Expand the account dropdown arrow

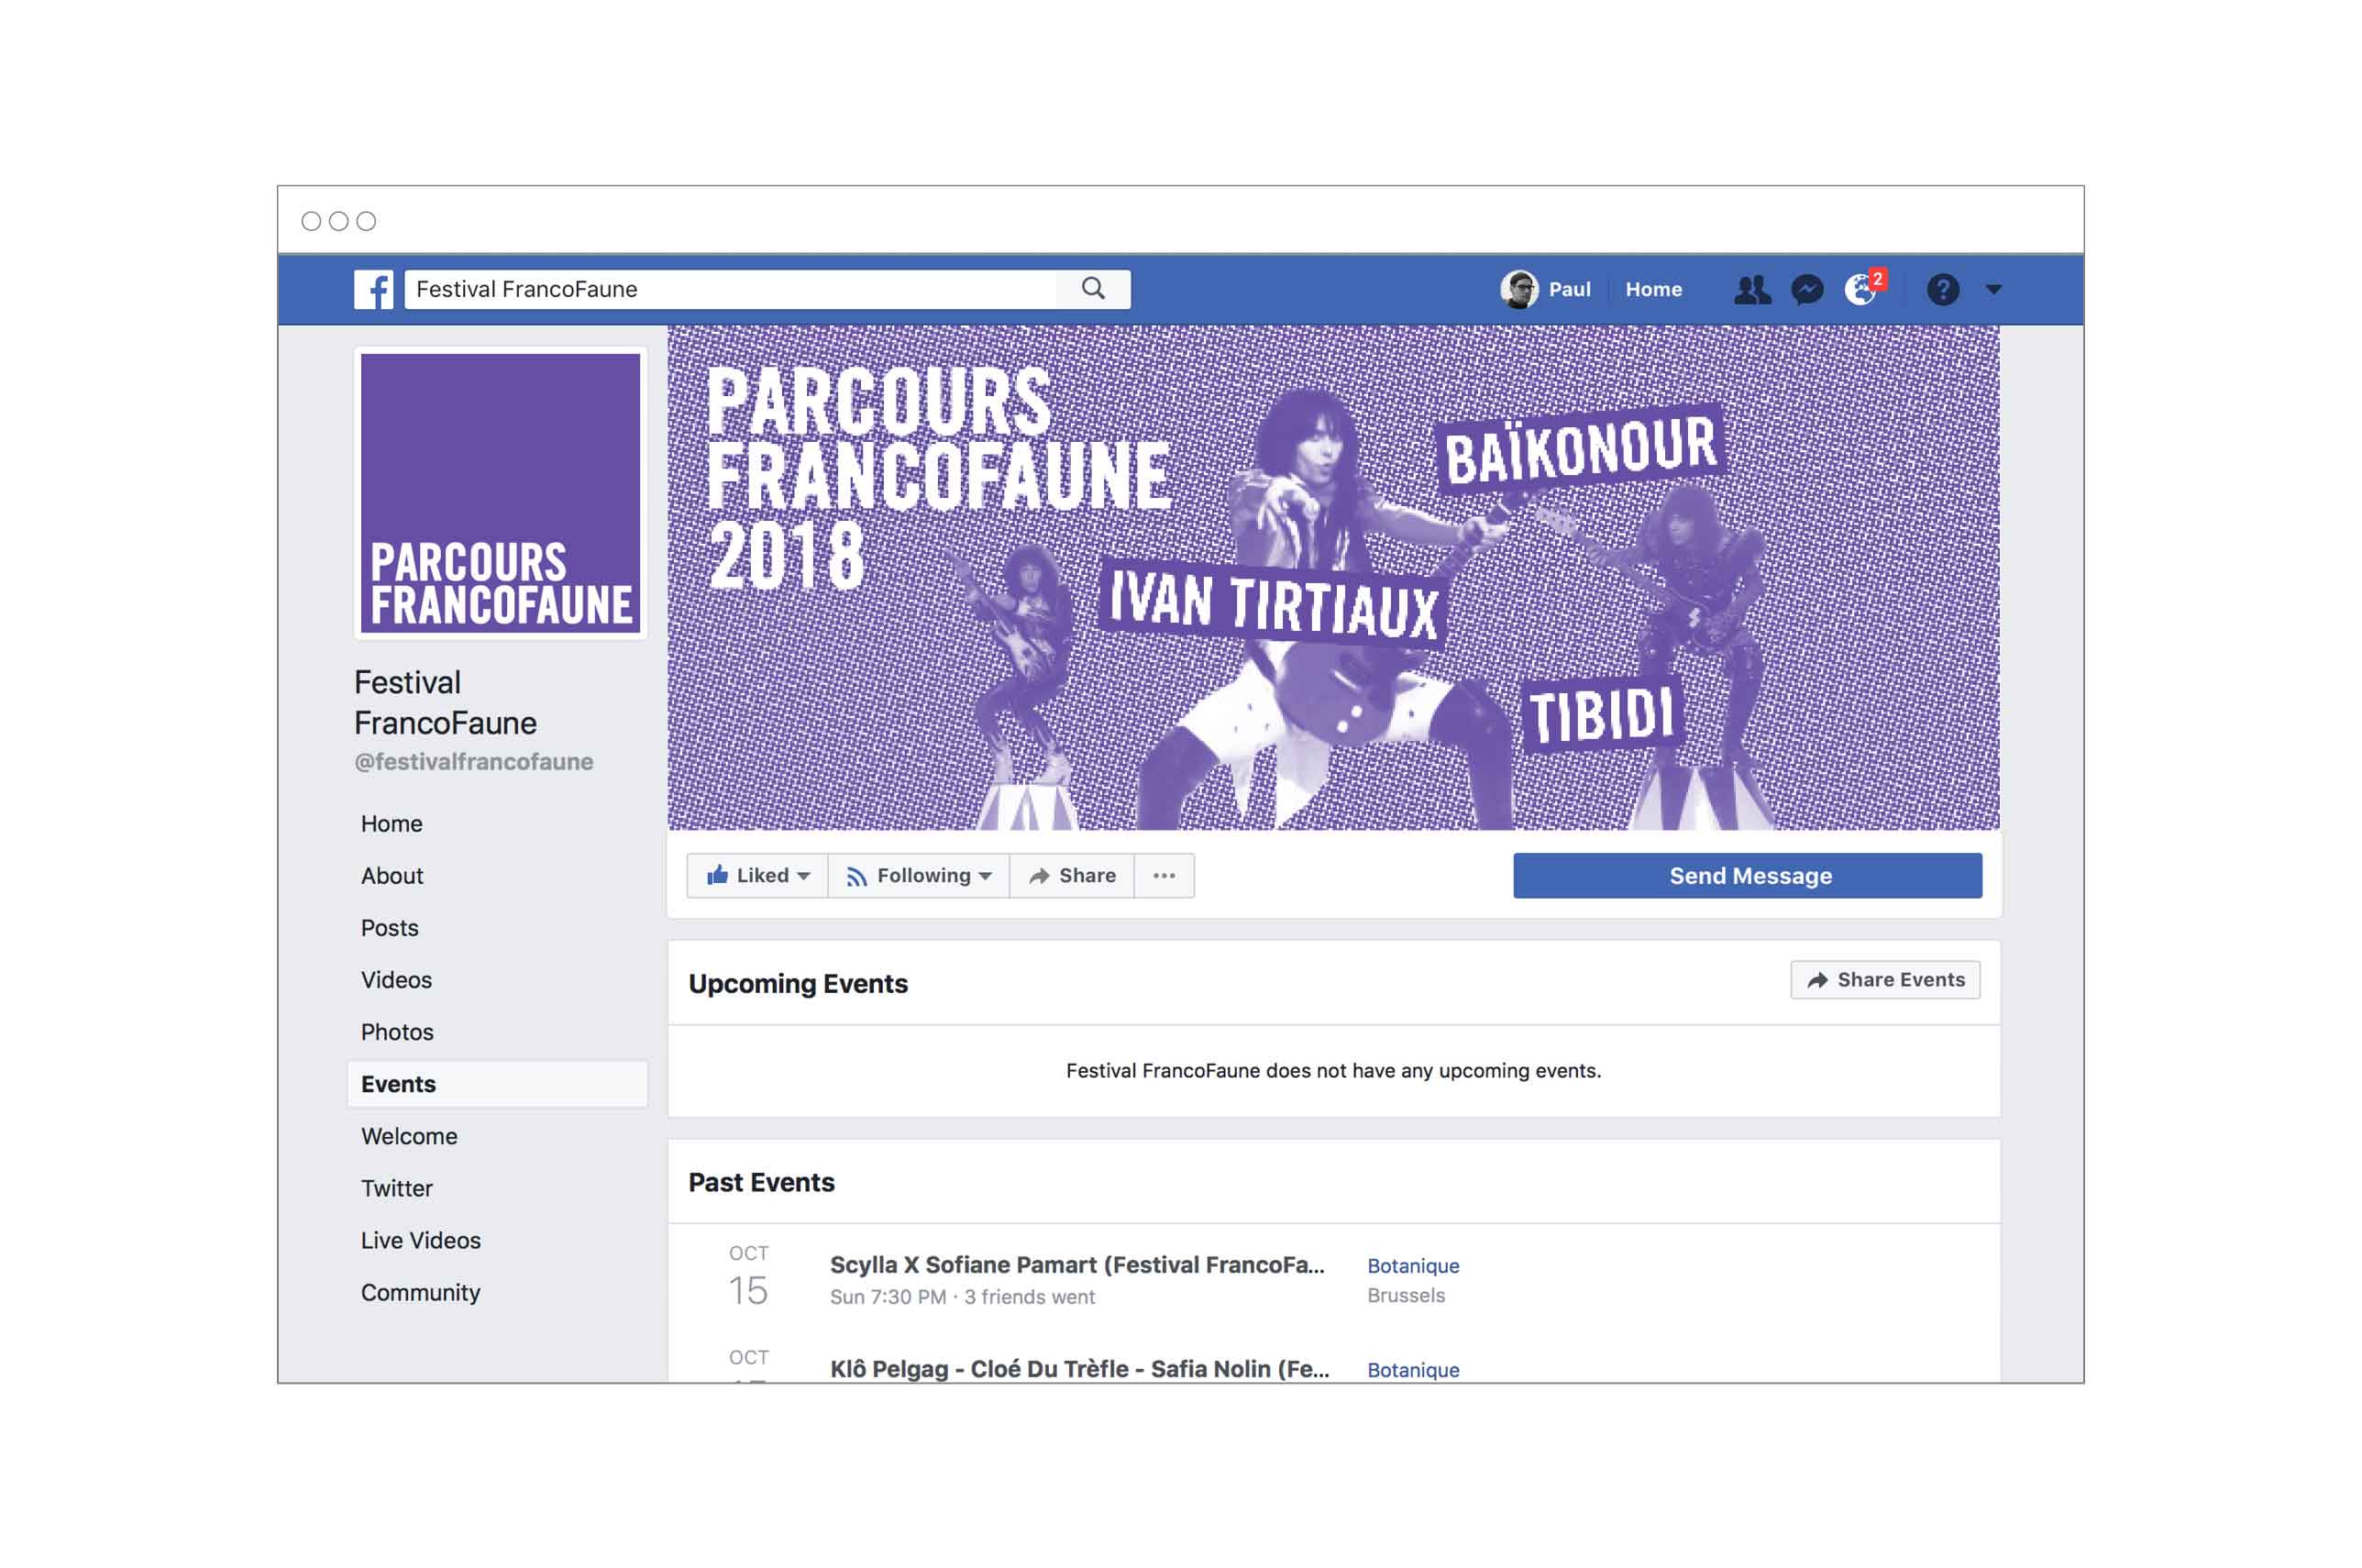point(1993,290)
